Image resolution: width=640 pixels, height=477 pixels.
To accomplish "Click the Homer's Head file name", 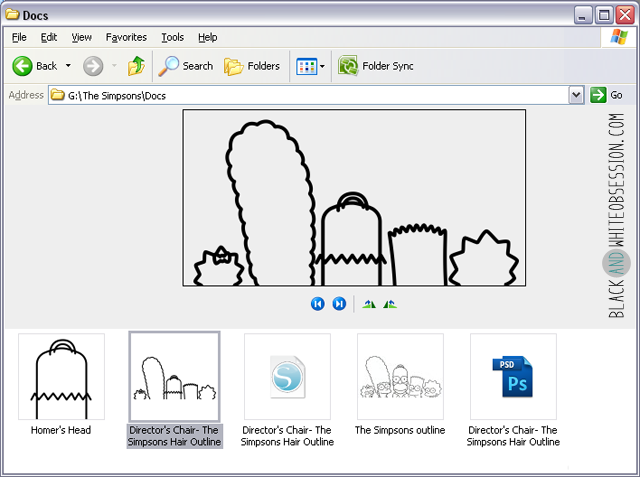I will tap(61, 430).
